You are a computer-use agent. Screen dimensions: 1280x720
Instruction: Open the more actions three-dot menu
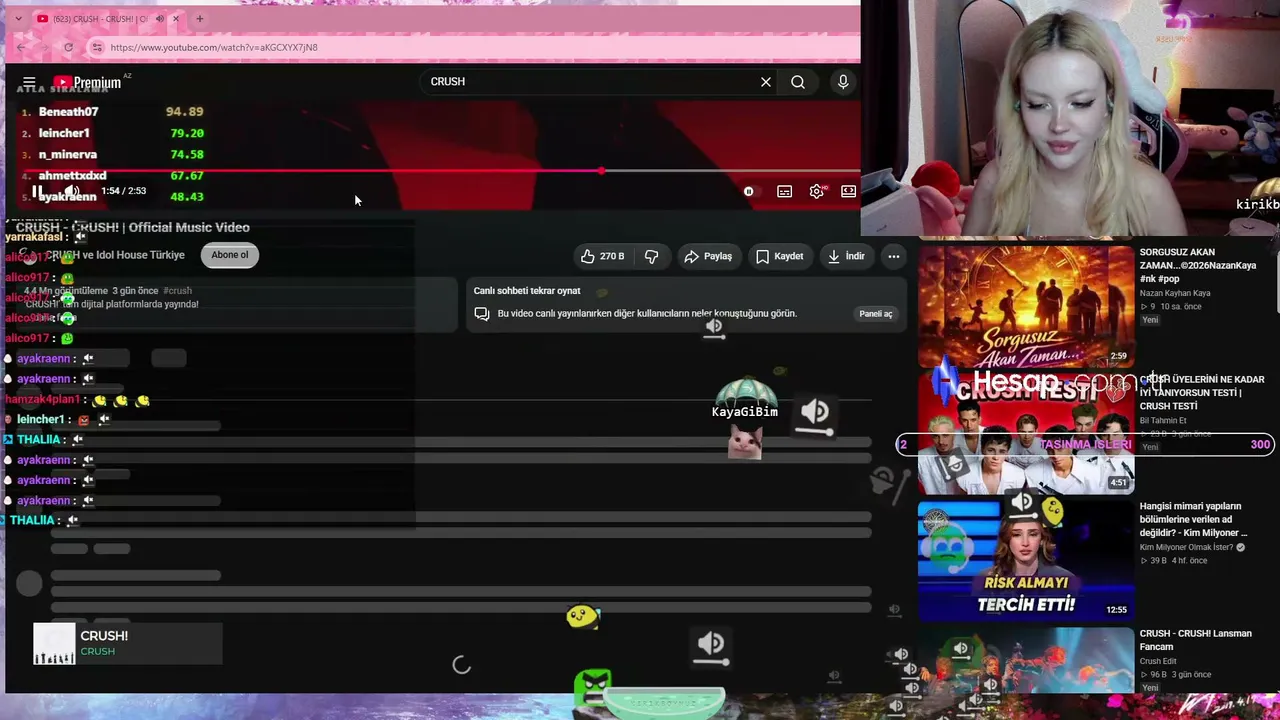coord(894,256)
